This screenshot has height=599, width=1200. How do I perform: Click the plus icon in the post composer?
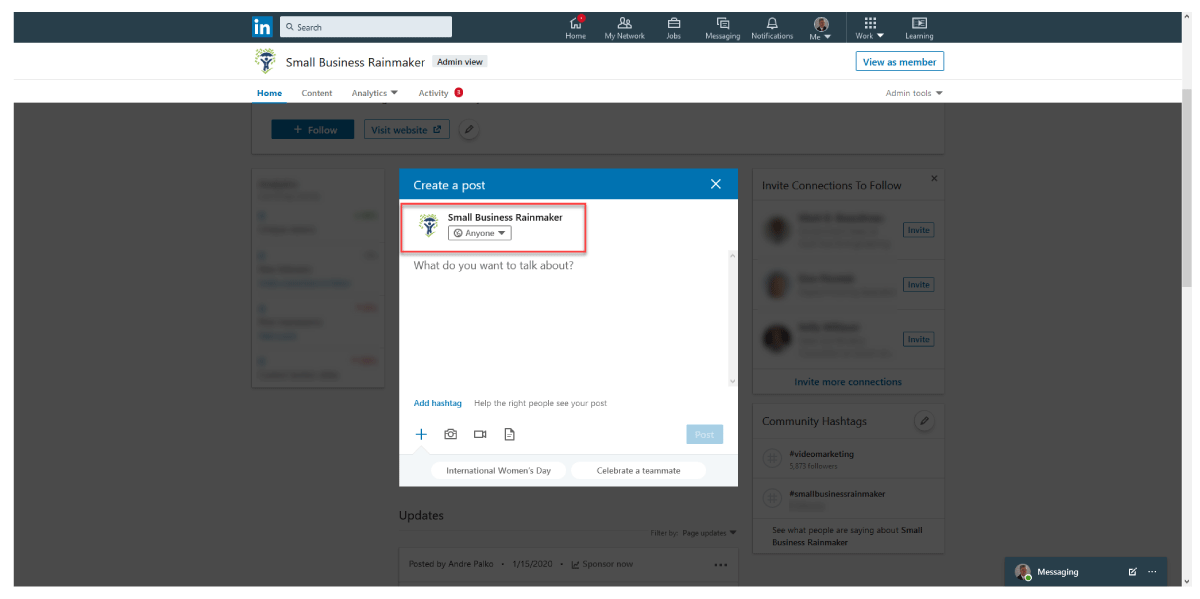[x=421, y=433]
